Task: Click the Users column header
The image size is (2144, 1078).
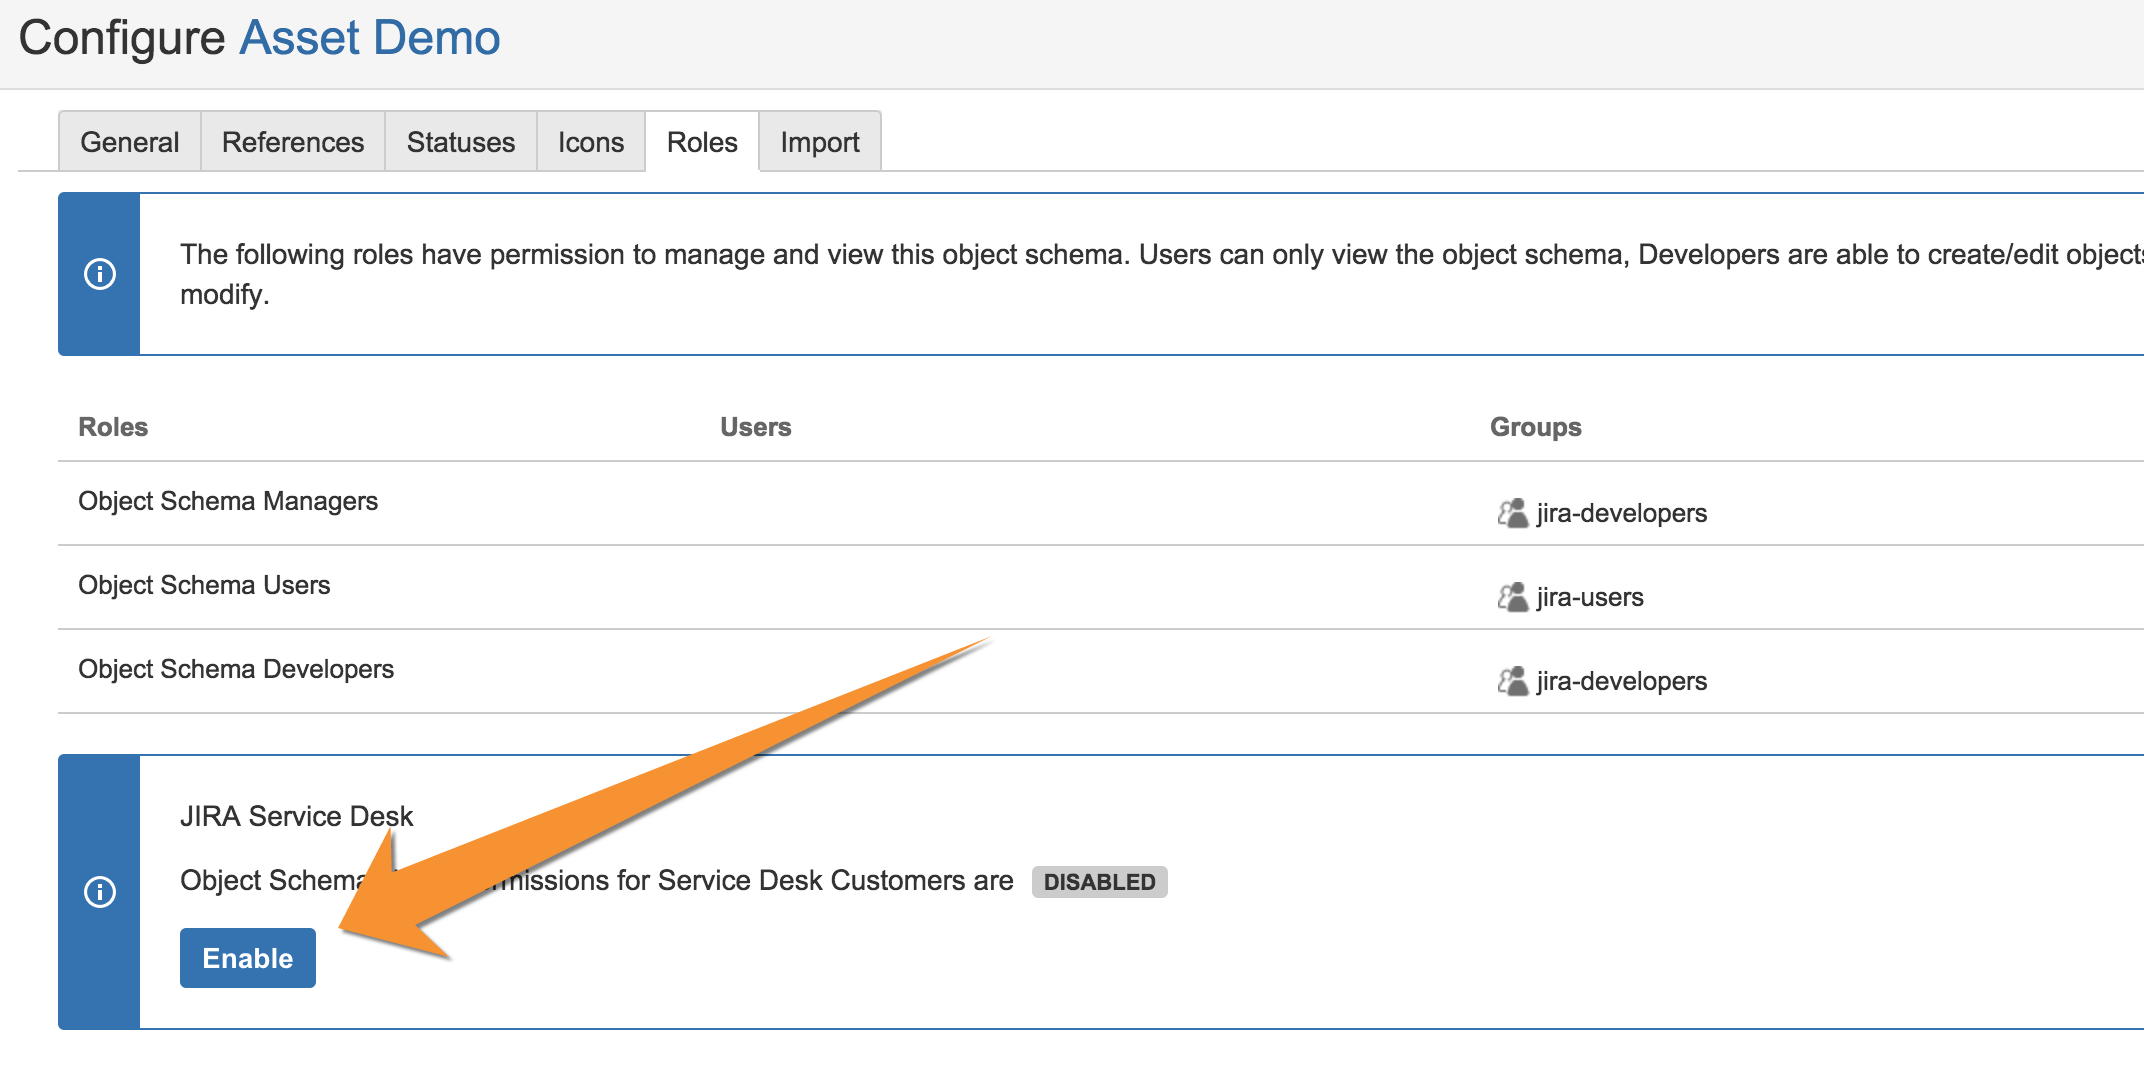Action: point(756,427)
